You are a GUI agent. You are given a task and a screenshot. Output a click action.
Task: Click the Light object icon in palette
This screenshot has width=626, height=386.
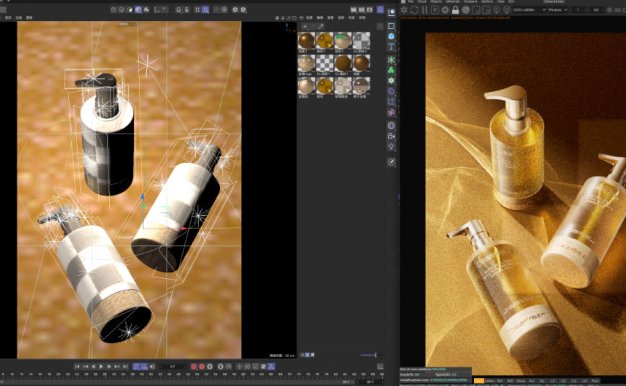tap(391, 146)
